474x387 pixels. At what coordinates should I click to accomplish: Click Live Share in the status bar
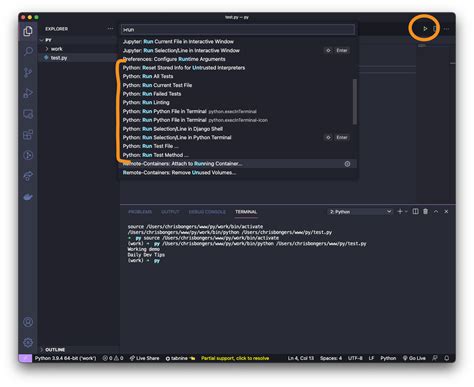point(144,358)
